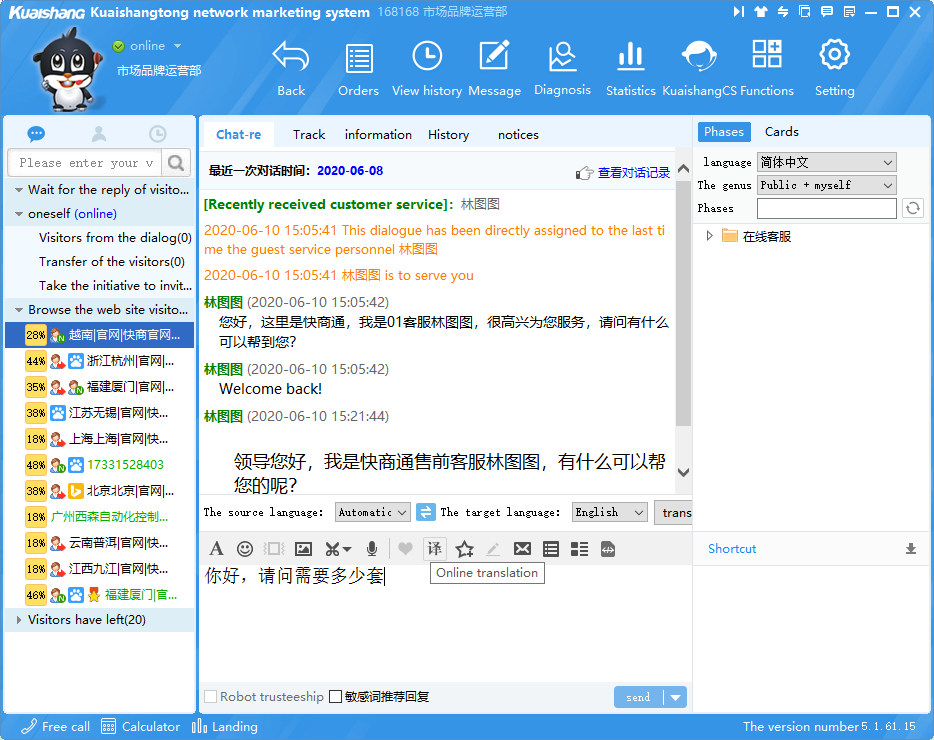Click the Shortcut download icon

pos(911,549)
